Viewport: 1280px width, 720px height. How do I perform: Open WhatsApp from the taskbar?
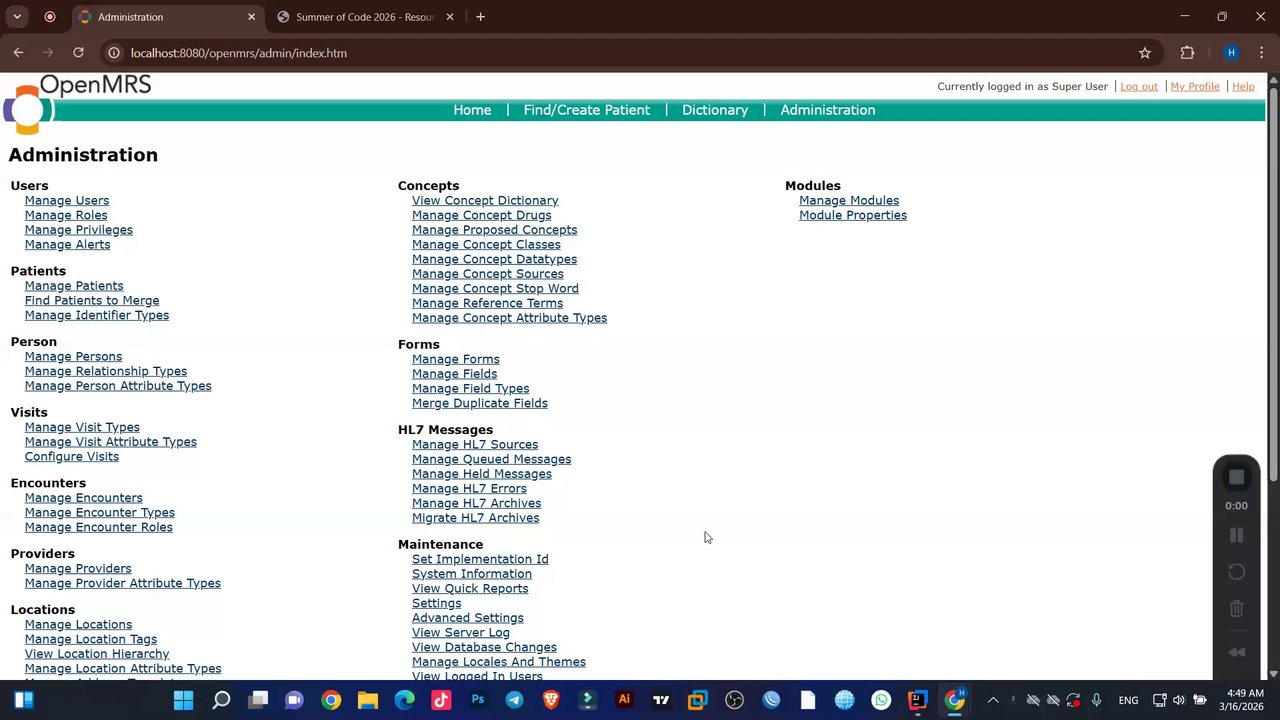point(881,700)
